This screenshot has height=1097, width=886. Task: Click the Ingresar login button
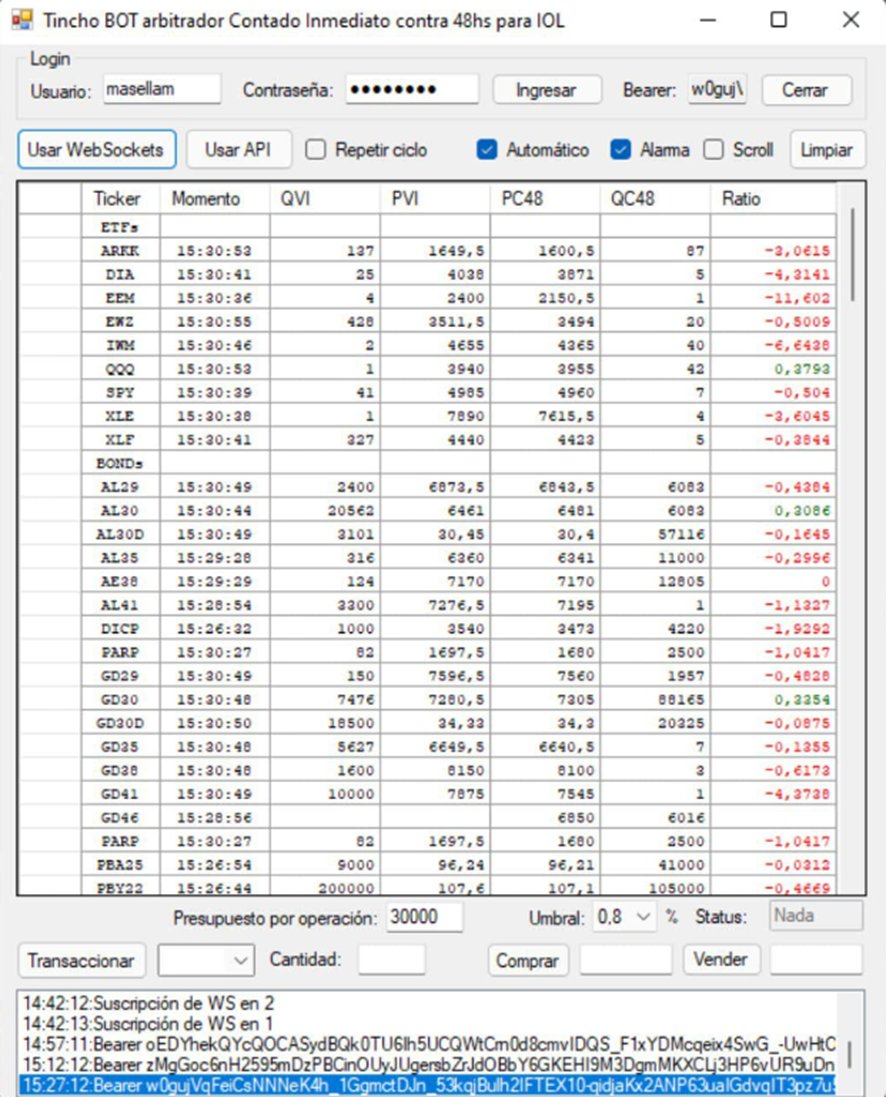(x=547, y=90)
